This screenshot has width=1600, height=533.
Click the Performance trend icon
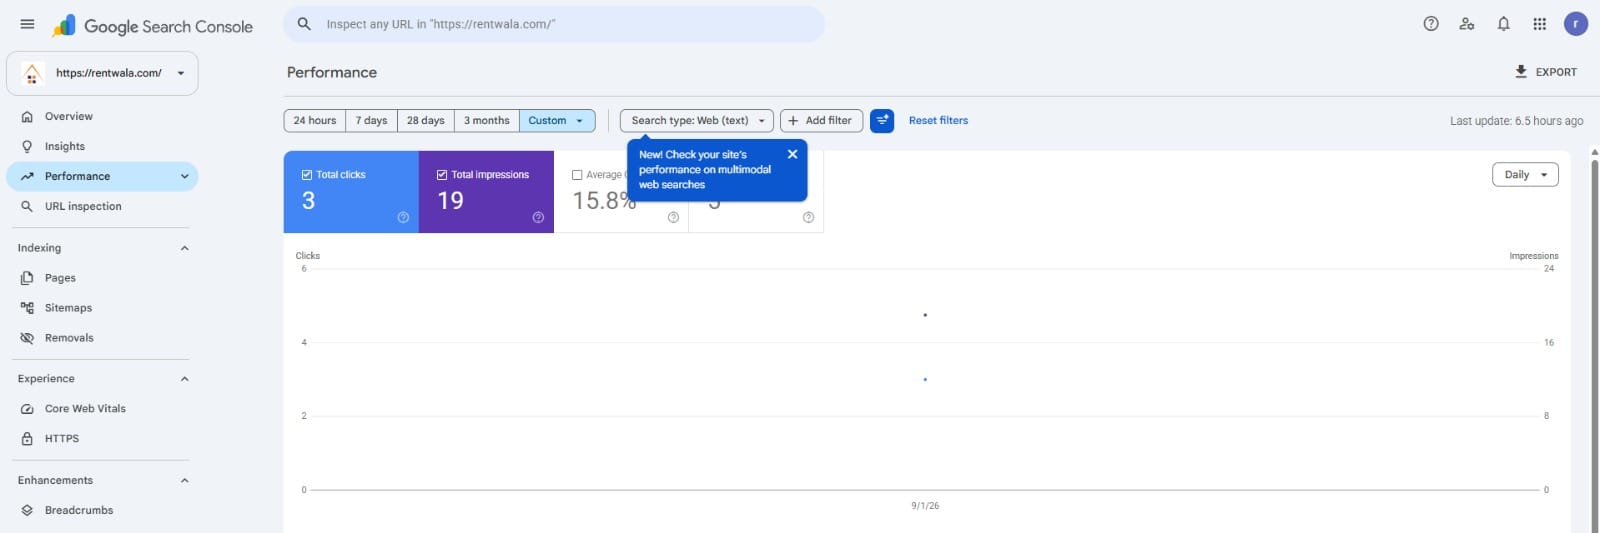tap(27, 177)
